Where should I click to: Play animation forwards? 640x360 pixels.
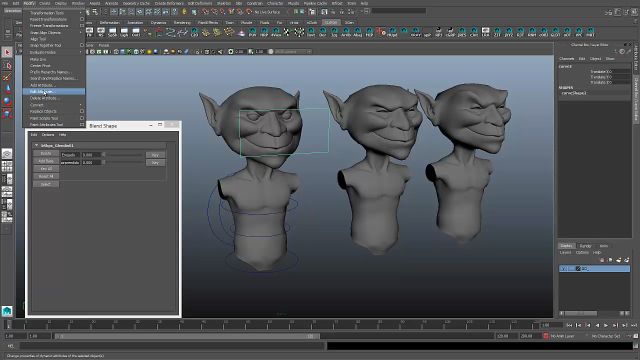[x=606, y=325]
